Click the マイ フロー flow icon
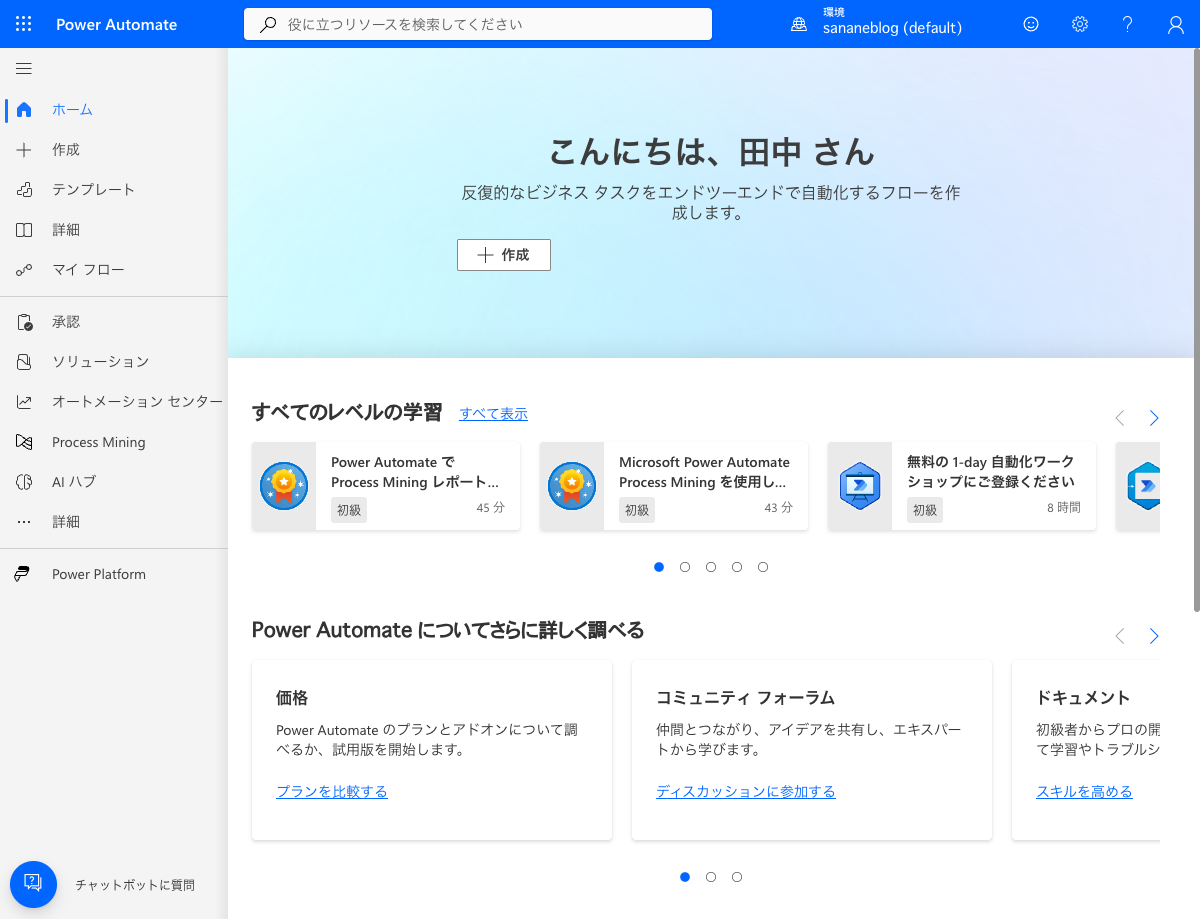 pyautogui.click(x=24, y=270)
